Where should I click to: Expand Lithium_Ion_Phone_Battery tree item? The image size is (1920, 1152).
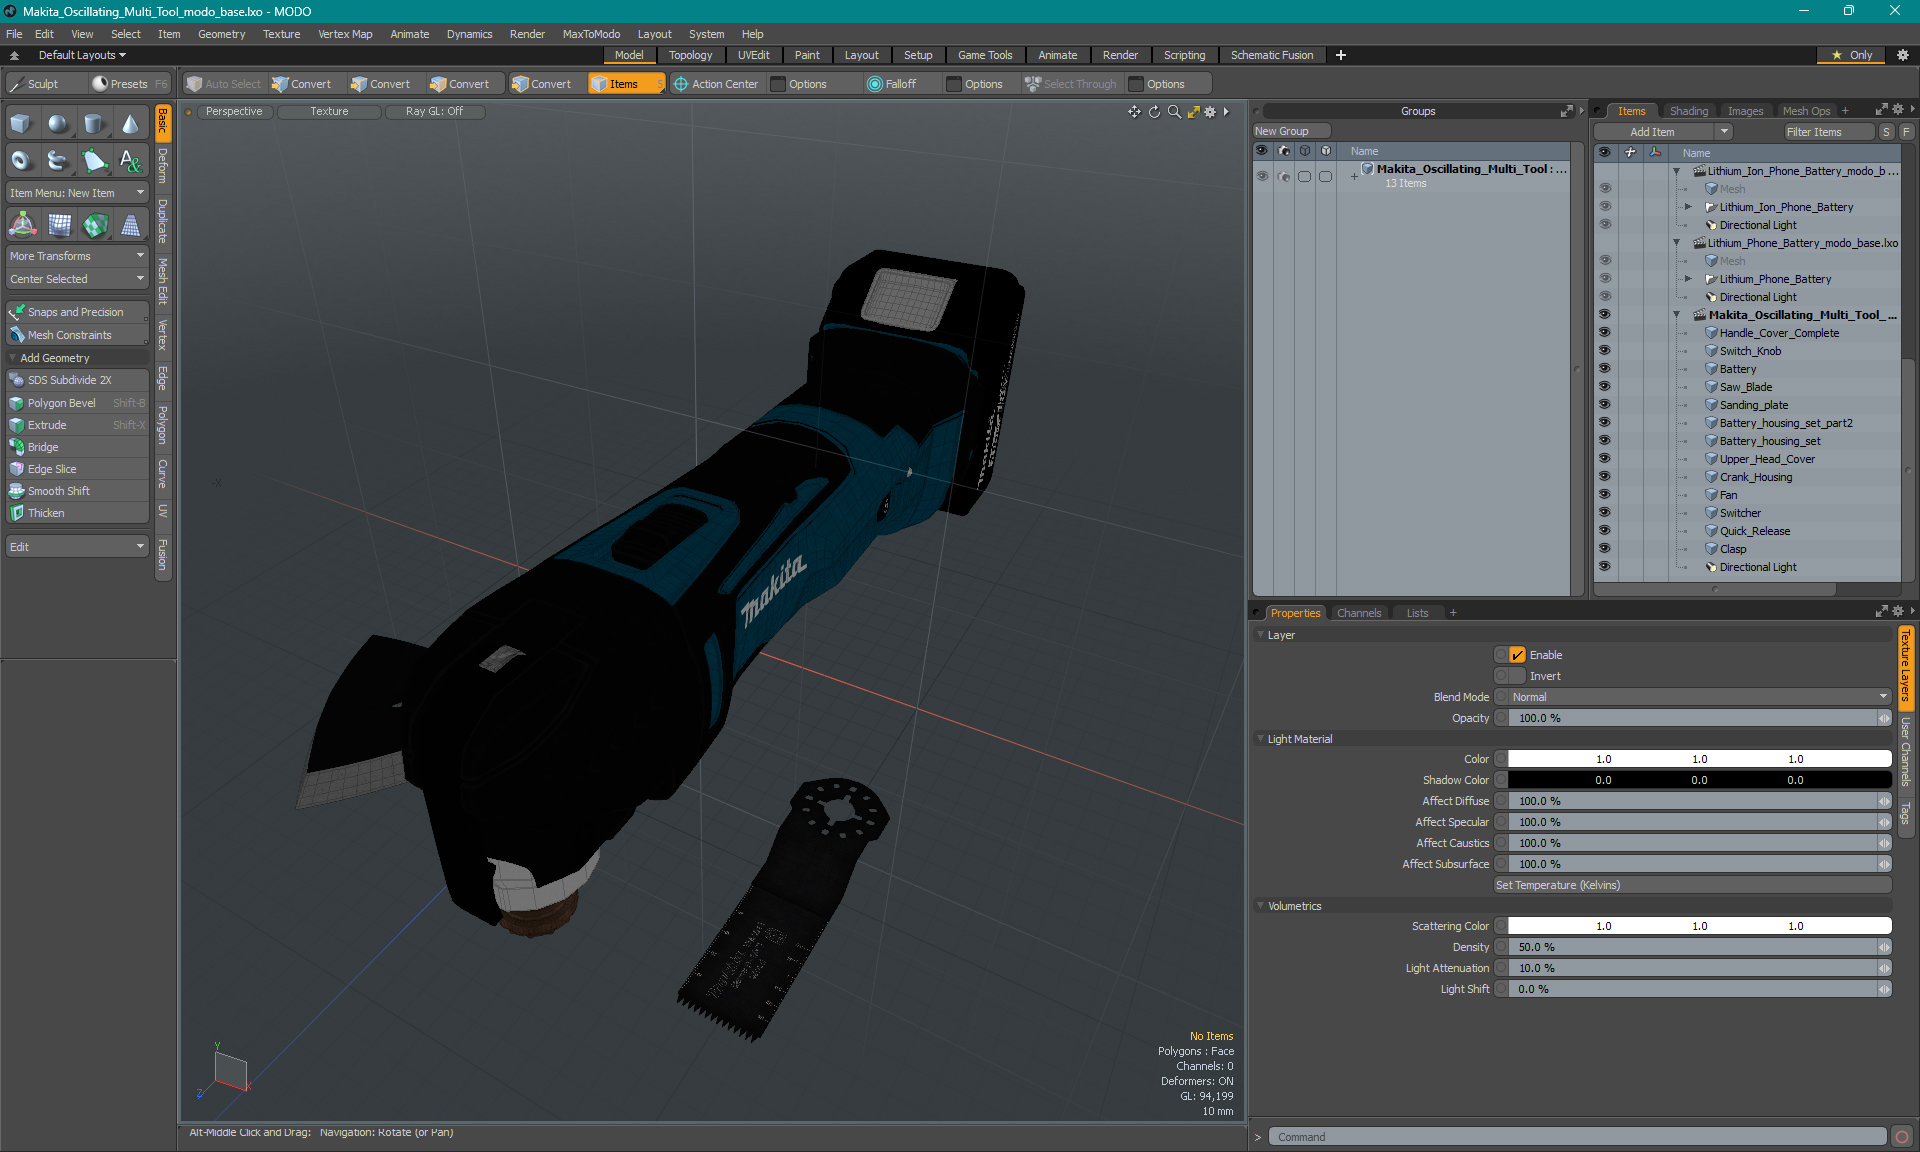1688,207
